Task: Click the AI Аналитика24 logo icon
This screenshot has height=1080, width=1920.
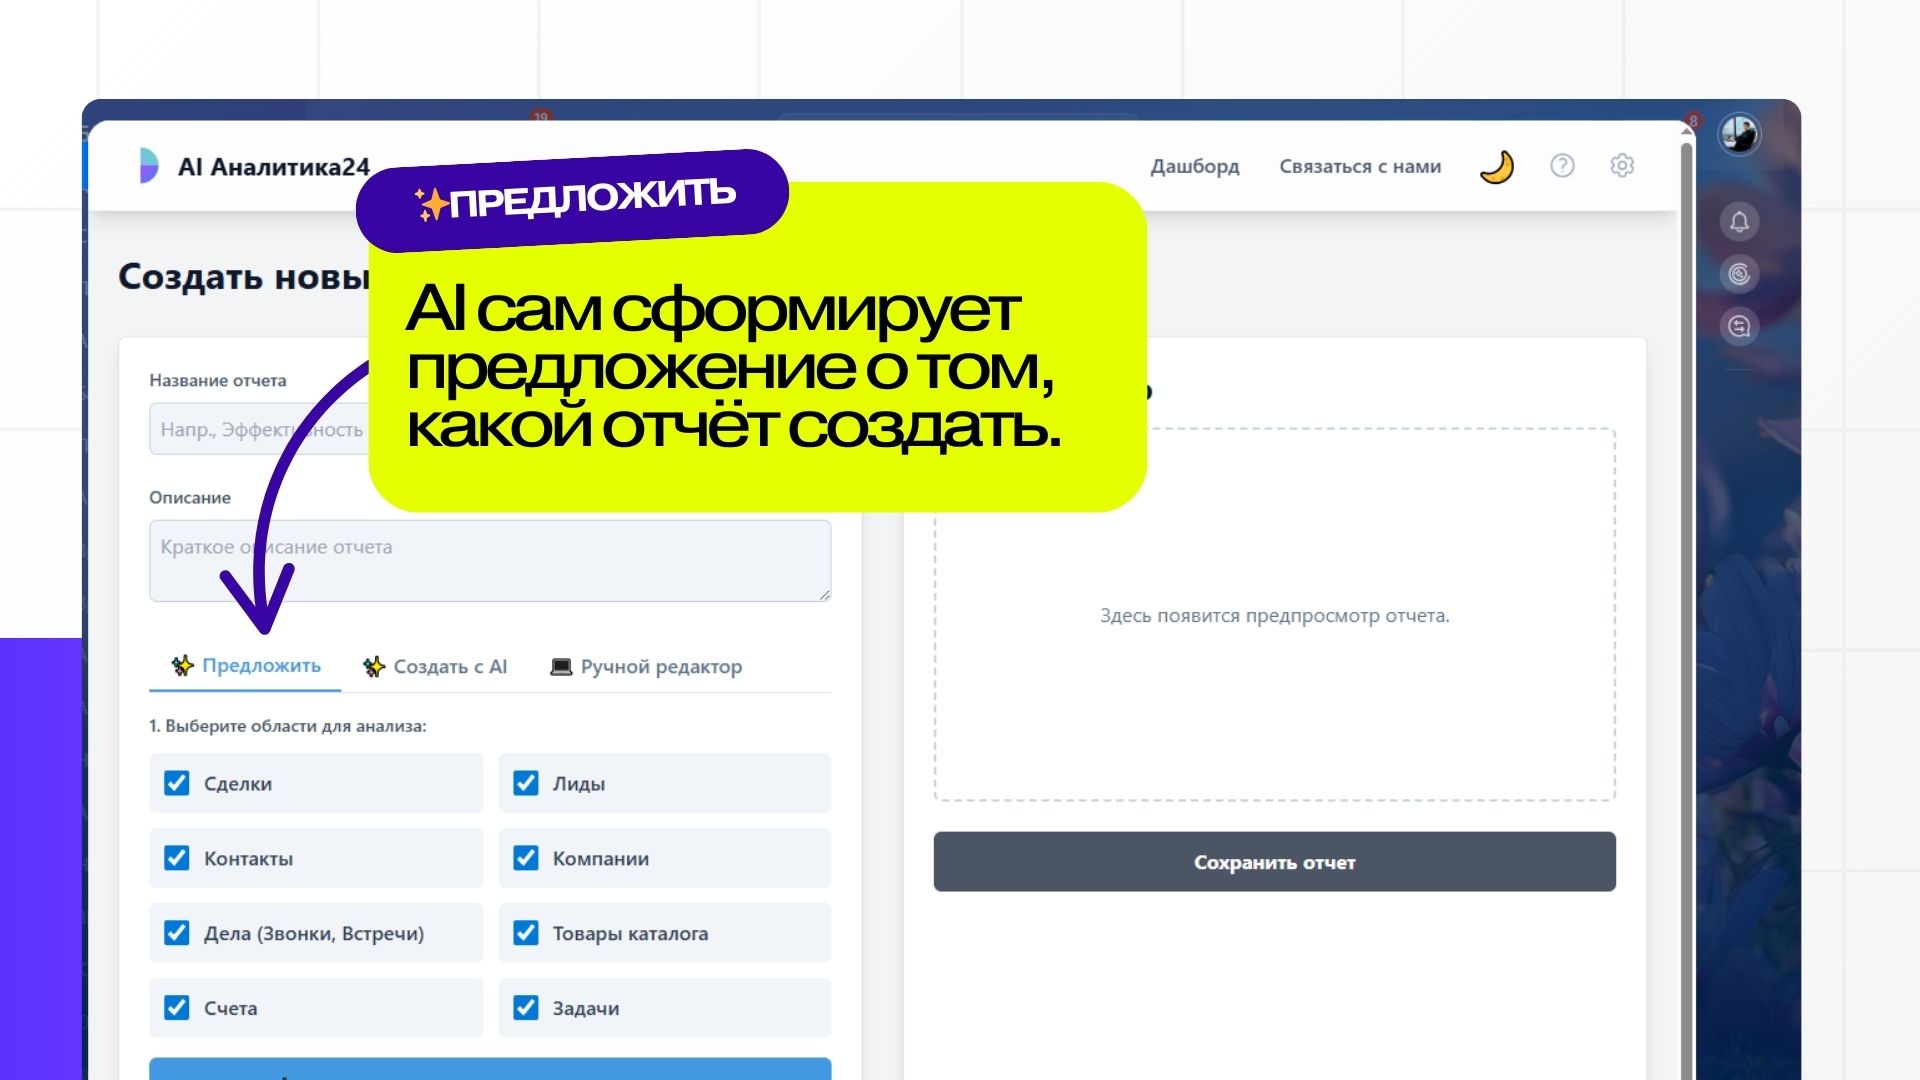Action: point(148,166)
